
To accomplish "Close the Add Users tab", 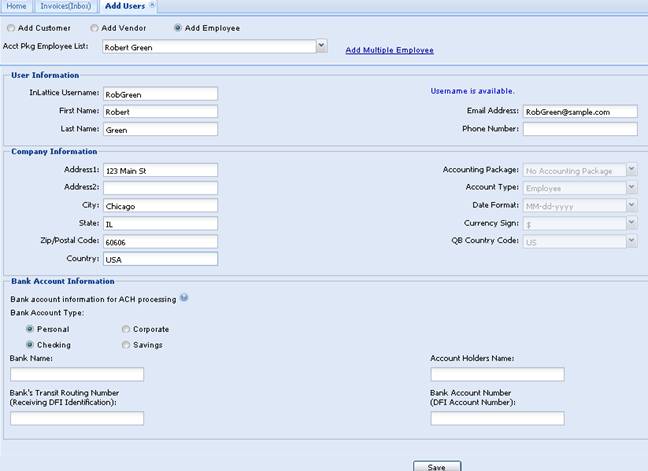I will click(x=151, y=6).
